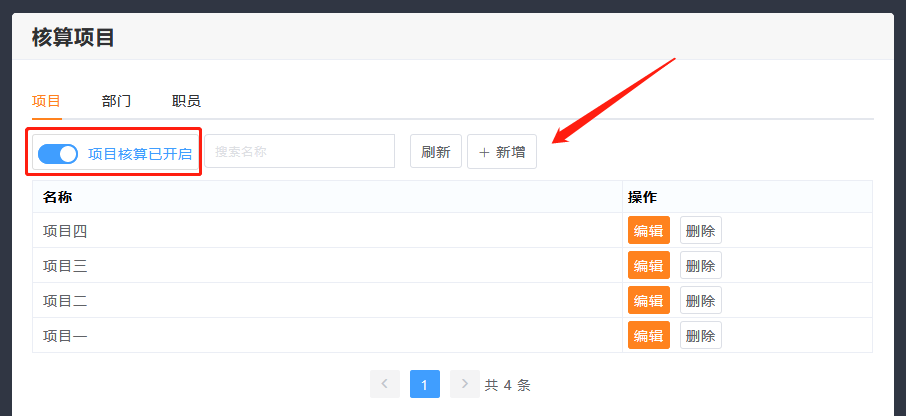This screenshot has height=416, width=906.
Task: Delete 项目三 row
Action: tap(700, 265)
